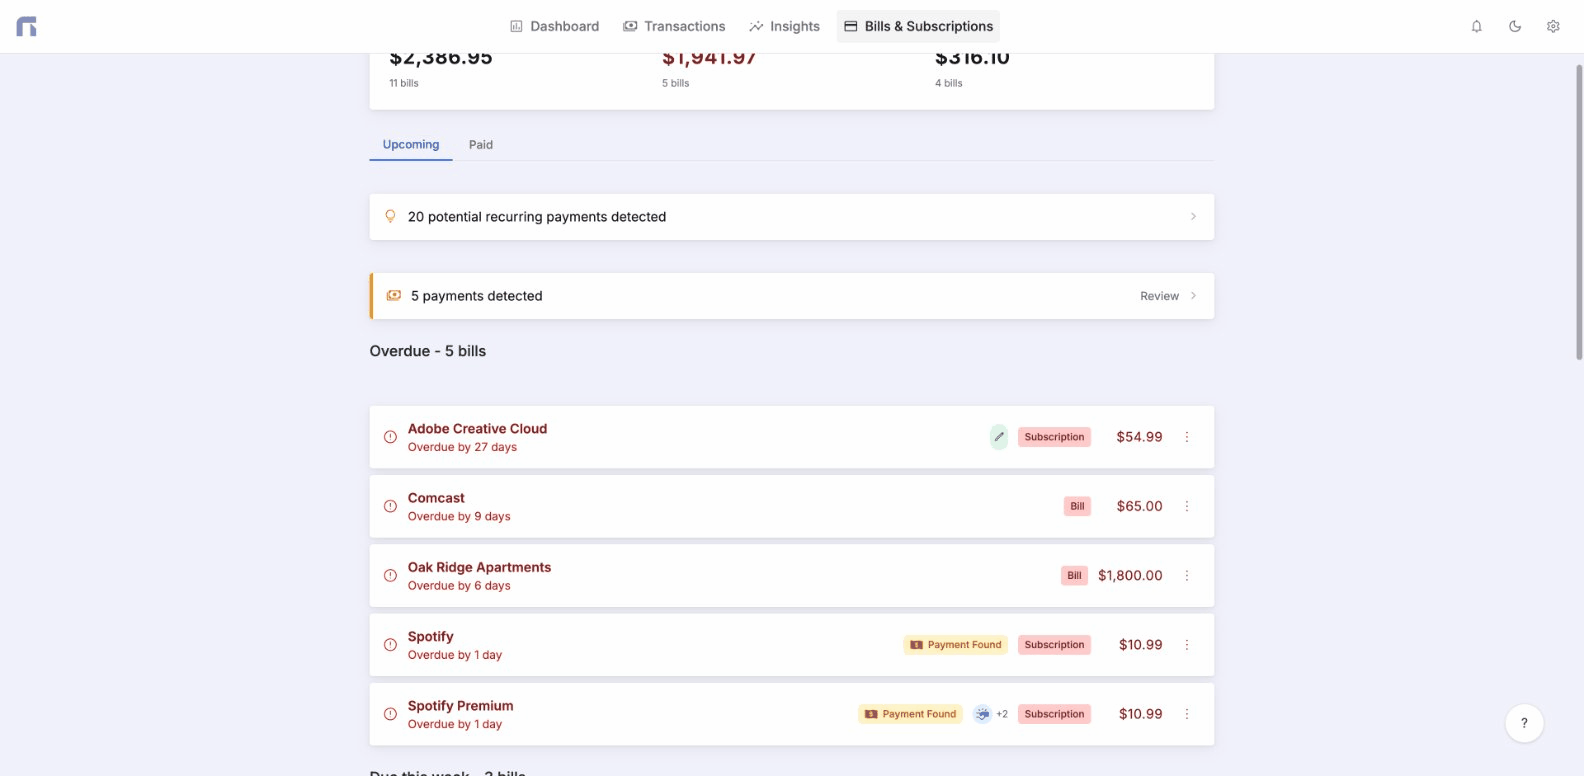The width and height of the screenshot is (1584, 776).
Task: Toggle dark mode moon icon
Action: pyautogui.click(x=1515, y=27)
